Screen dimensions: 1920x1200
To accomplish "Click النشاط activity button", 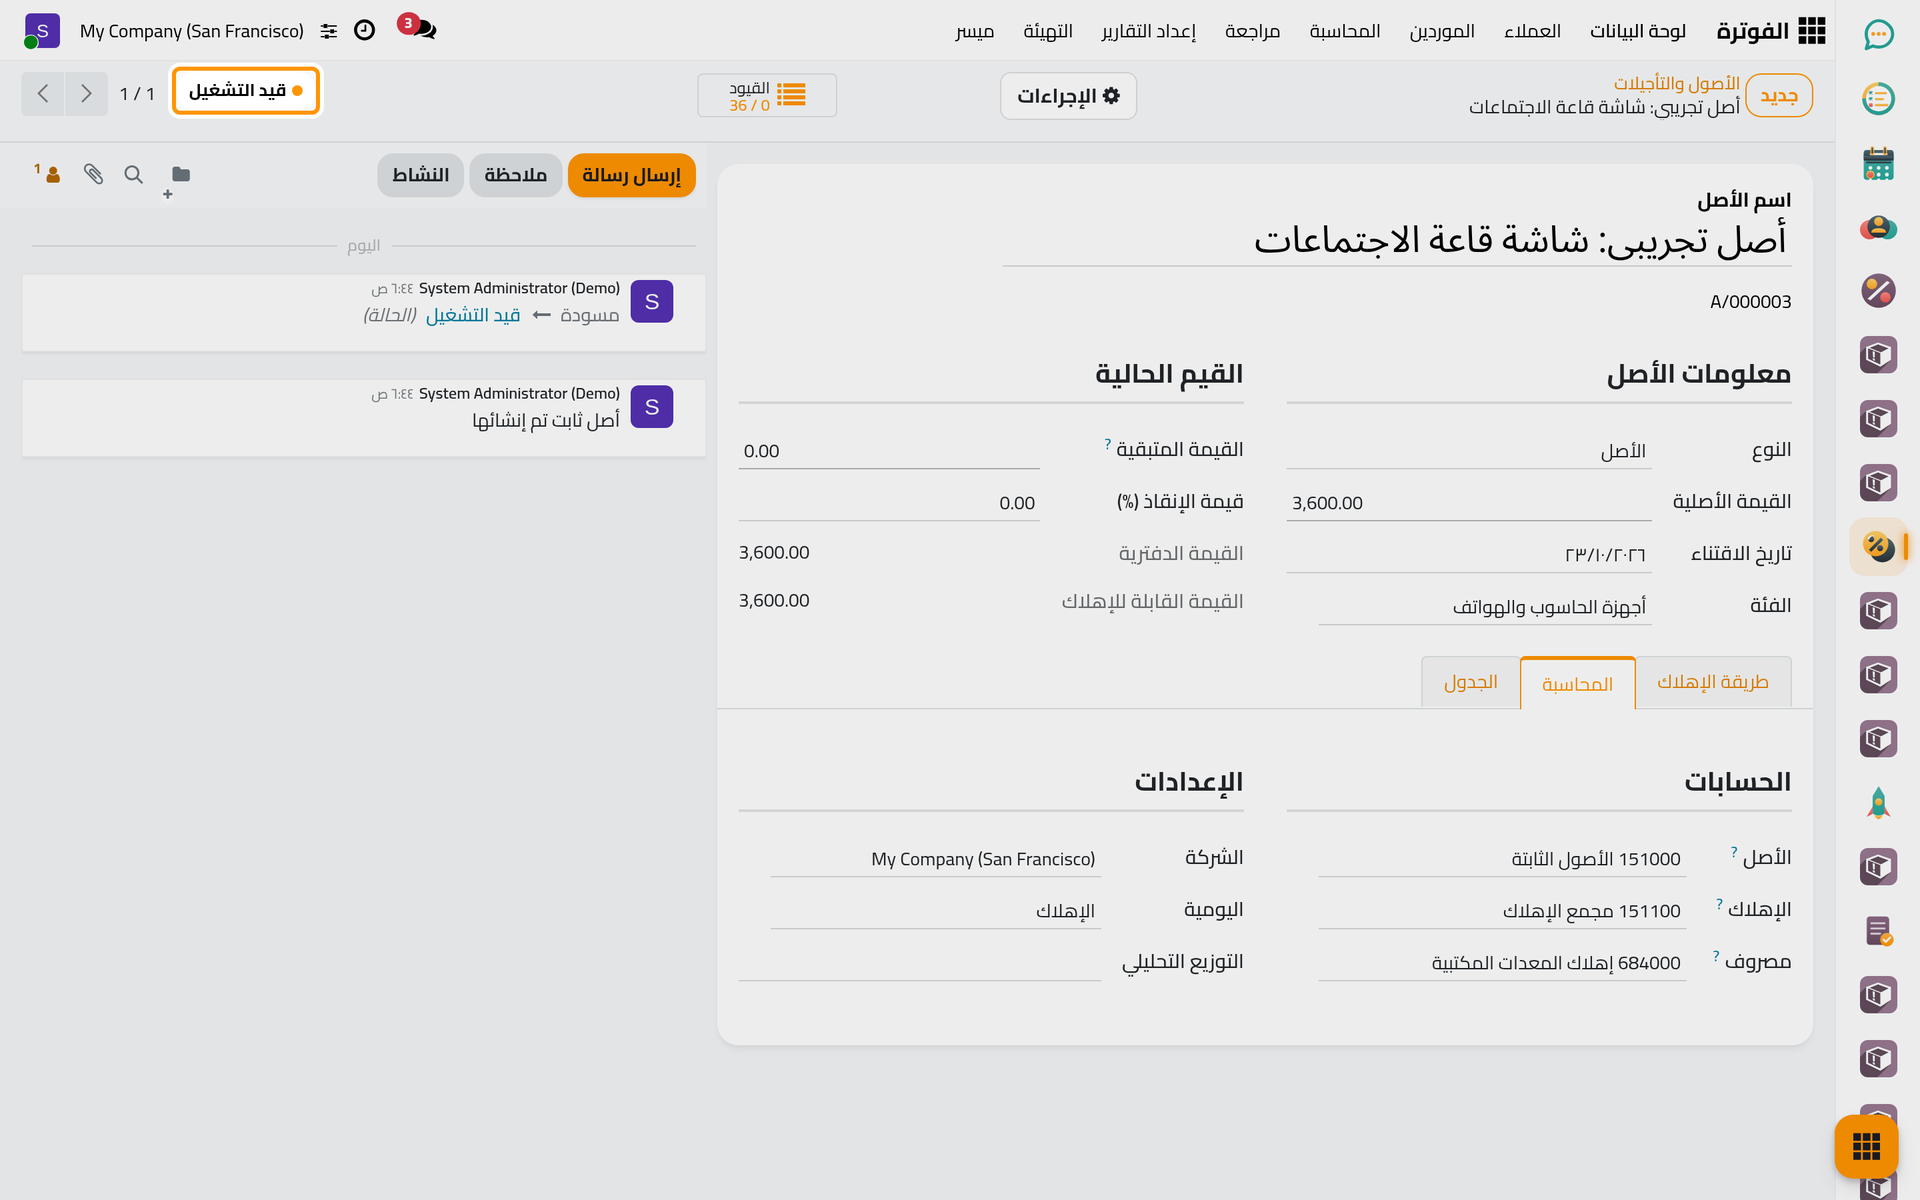I will [x=420, y=175].
